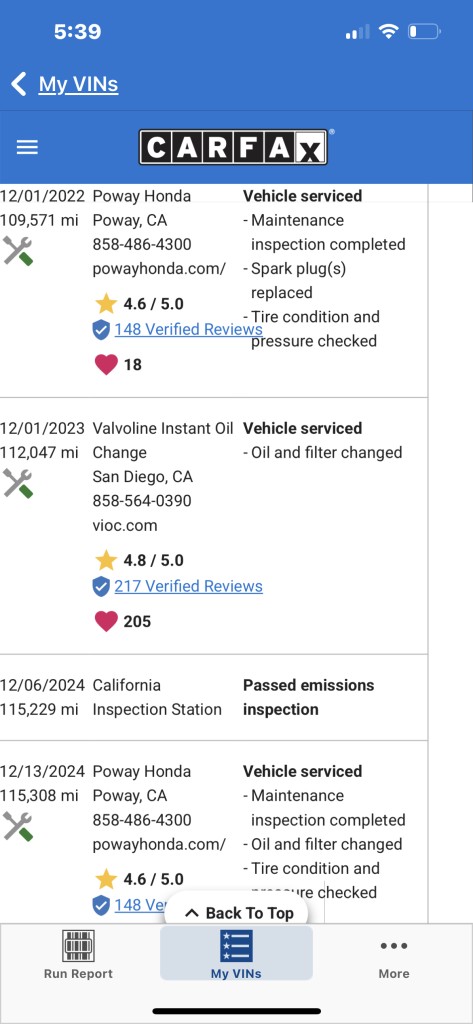Tap the CARFAX logo
Viewport: 473px width, 1024px height.
tap(233, 147)
